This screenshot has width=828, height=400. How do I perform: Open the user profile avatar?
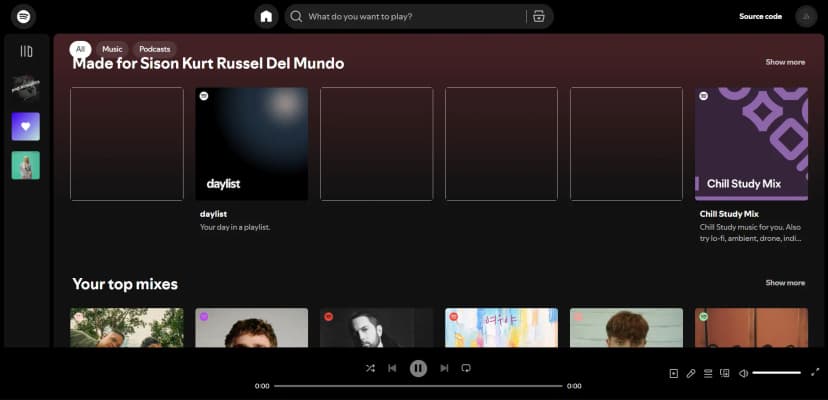(x=806, y=16)
